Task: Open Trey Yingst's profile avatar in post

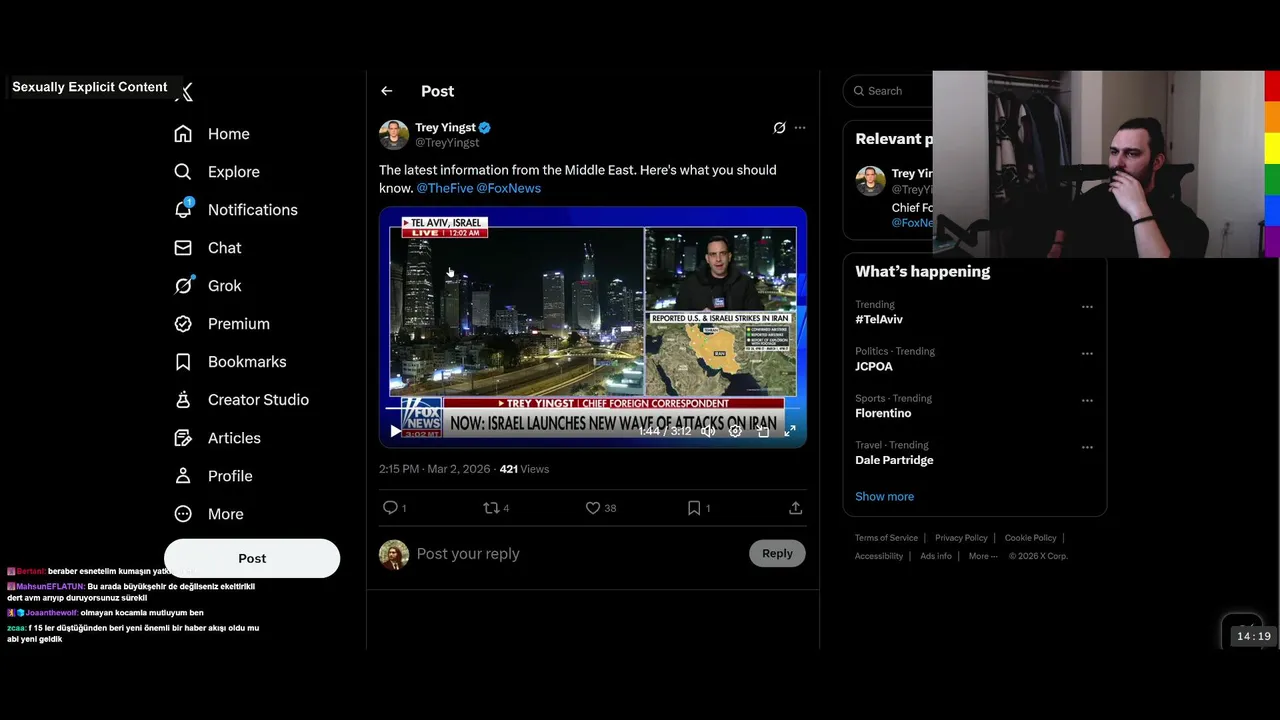Action: tap(394, 135)
